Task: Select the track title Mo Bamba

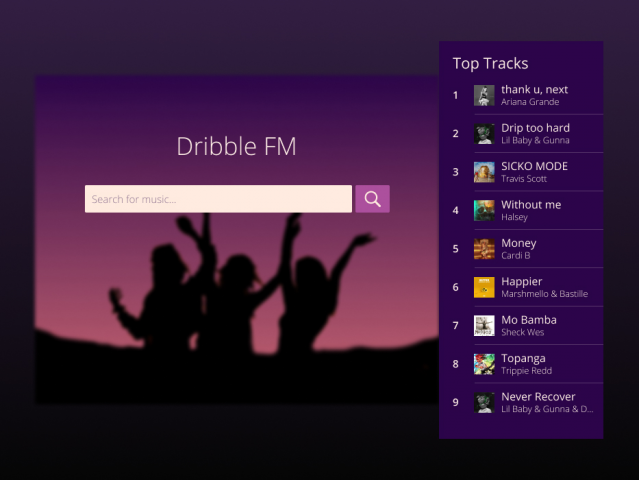Action: [x=529, y=320]
